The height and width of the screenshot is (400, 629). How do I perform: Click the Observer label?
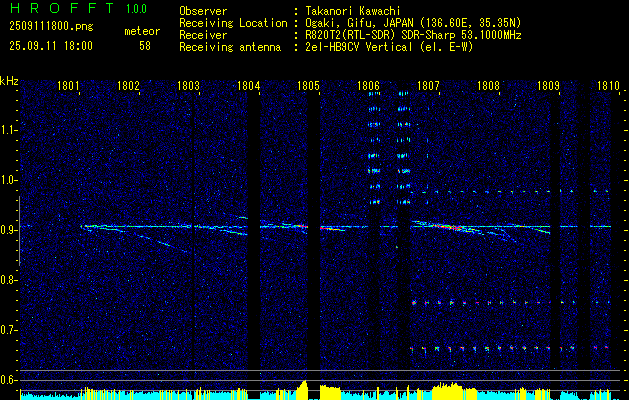click(203, 11)
